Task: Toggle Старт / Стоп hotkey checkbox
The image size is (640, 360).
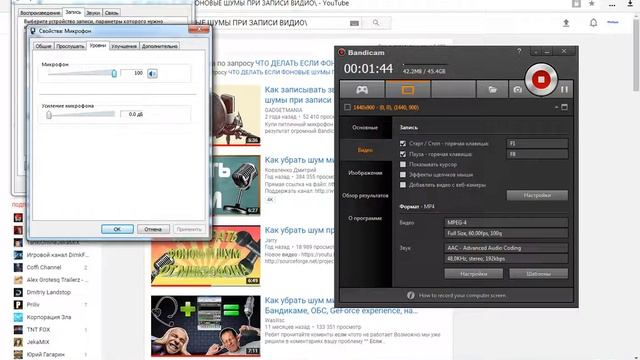Action: coord(403,144)
